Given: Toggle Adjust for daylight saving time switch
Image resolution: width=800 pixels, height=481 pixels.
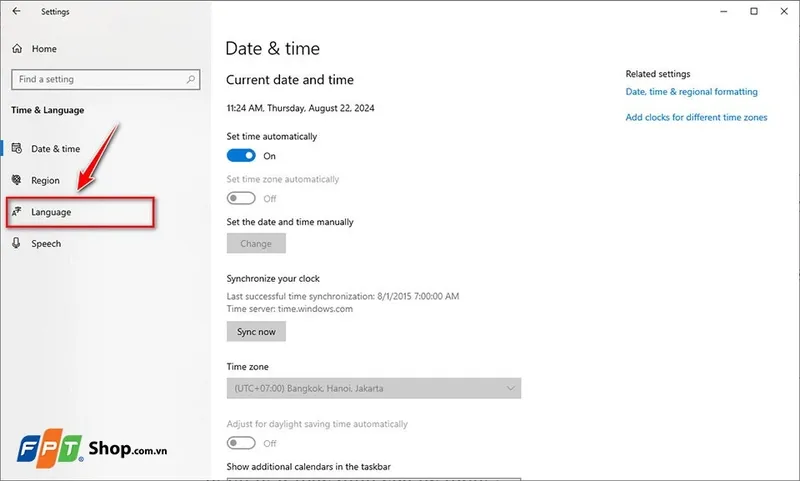Looking at the screenshot, I should pos(241,443).
